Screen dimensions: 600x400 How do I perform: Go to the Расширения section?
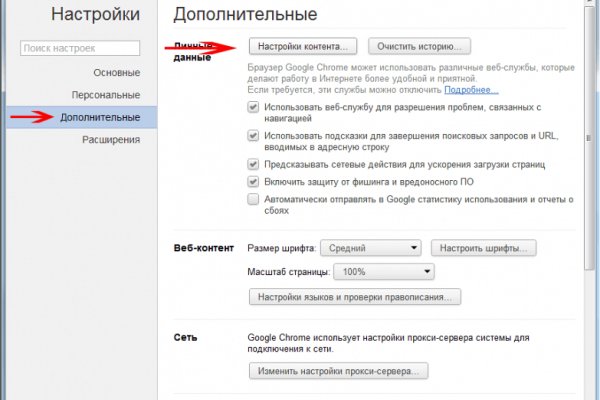click(x=111, y=140)
